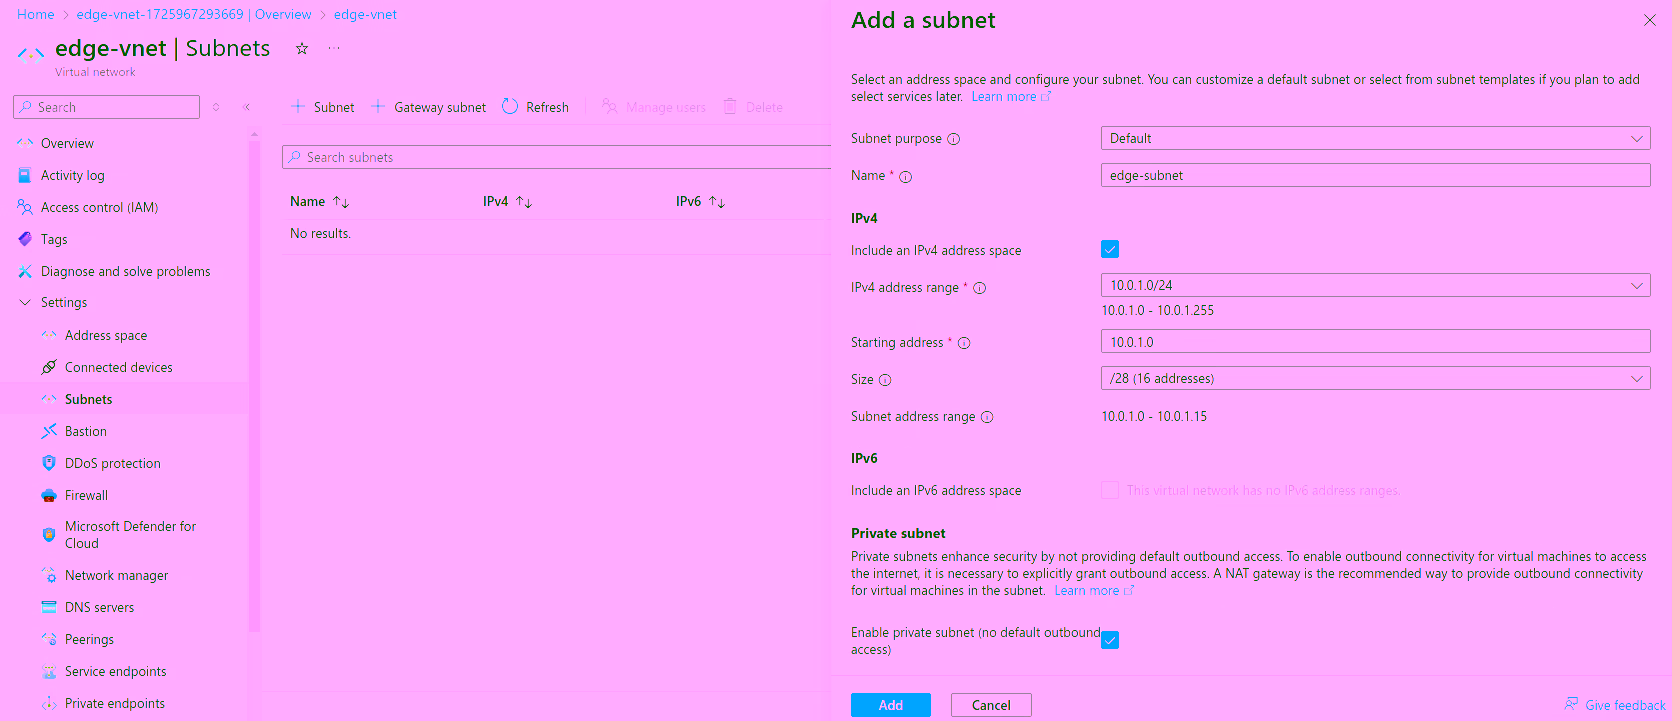
Task: Click the Firewall icon in sidebar
Action: tap(49, 495)
